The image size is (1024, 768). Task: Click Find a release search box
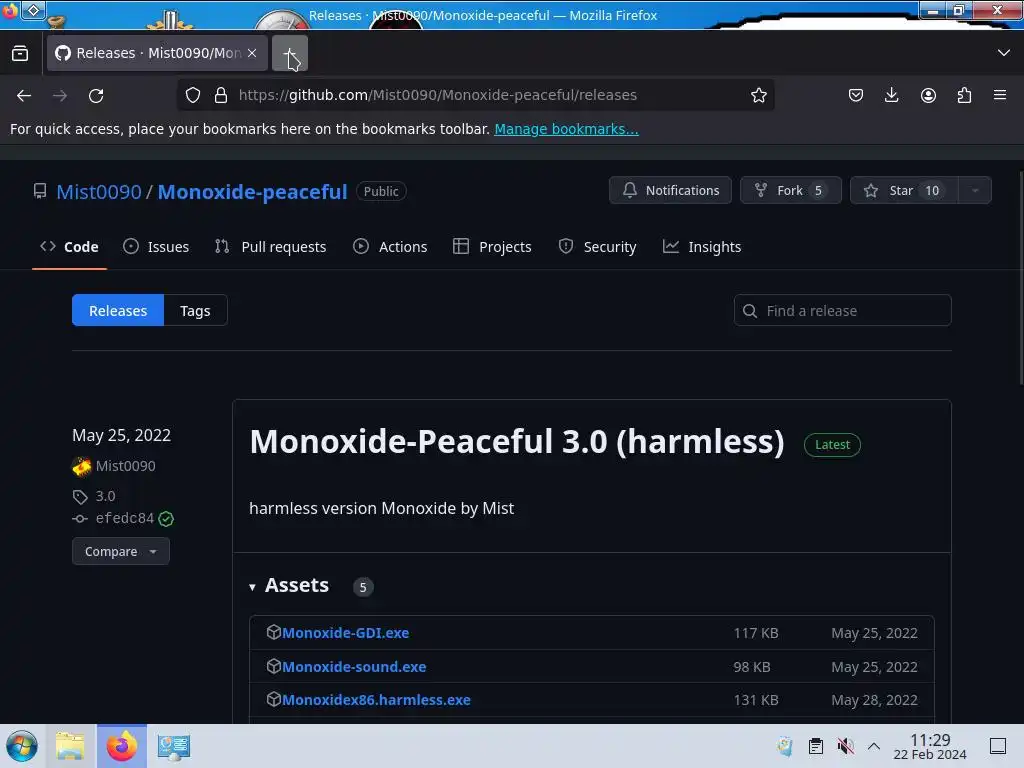tap(842, 310)
